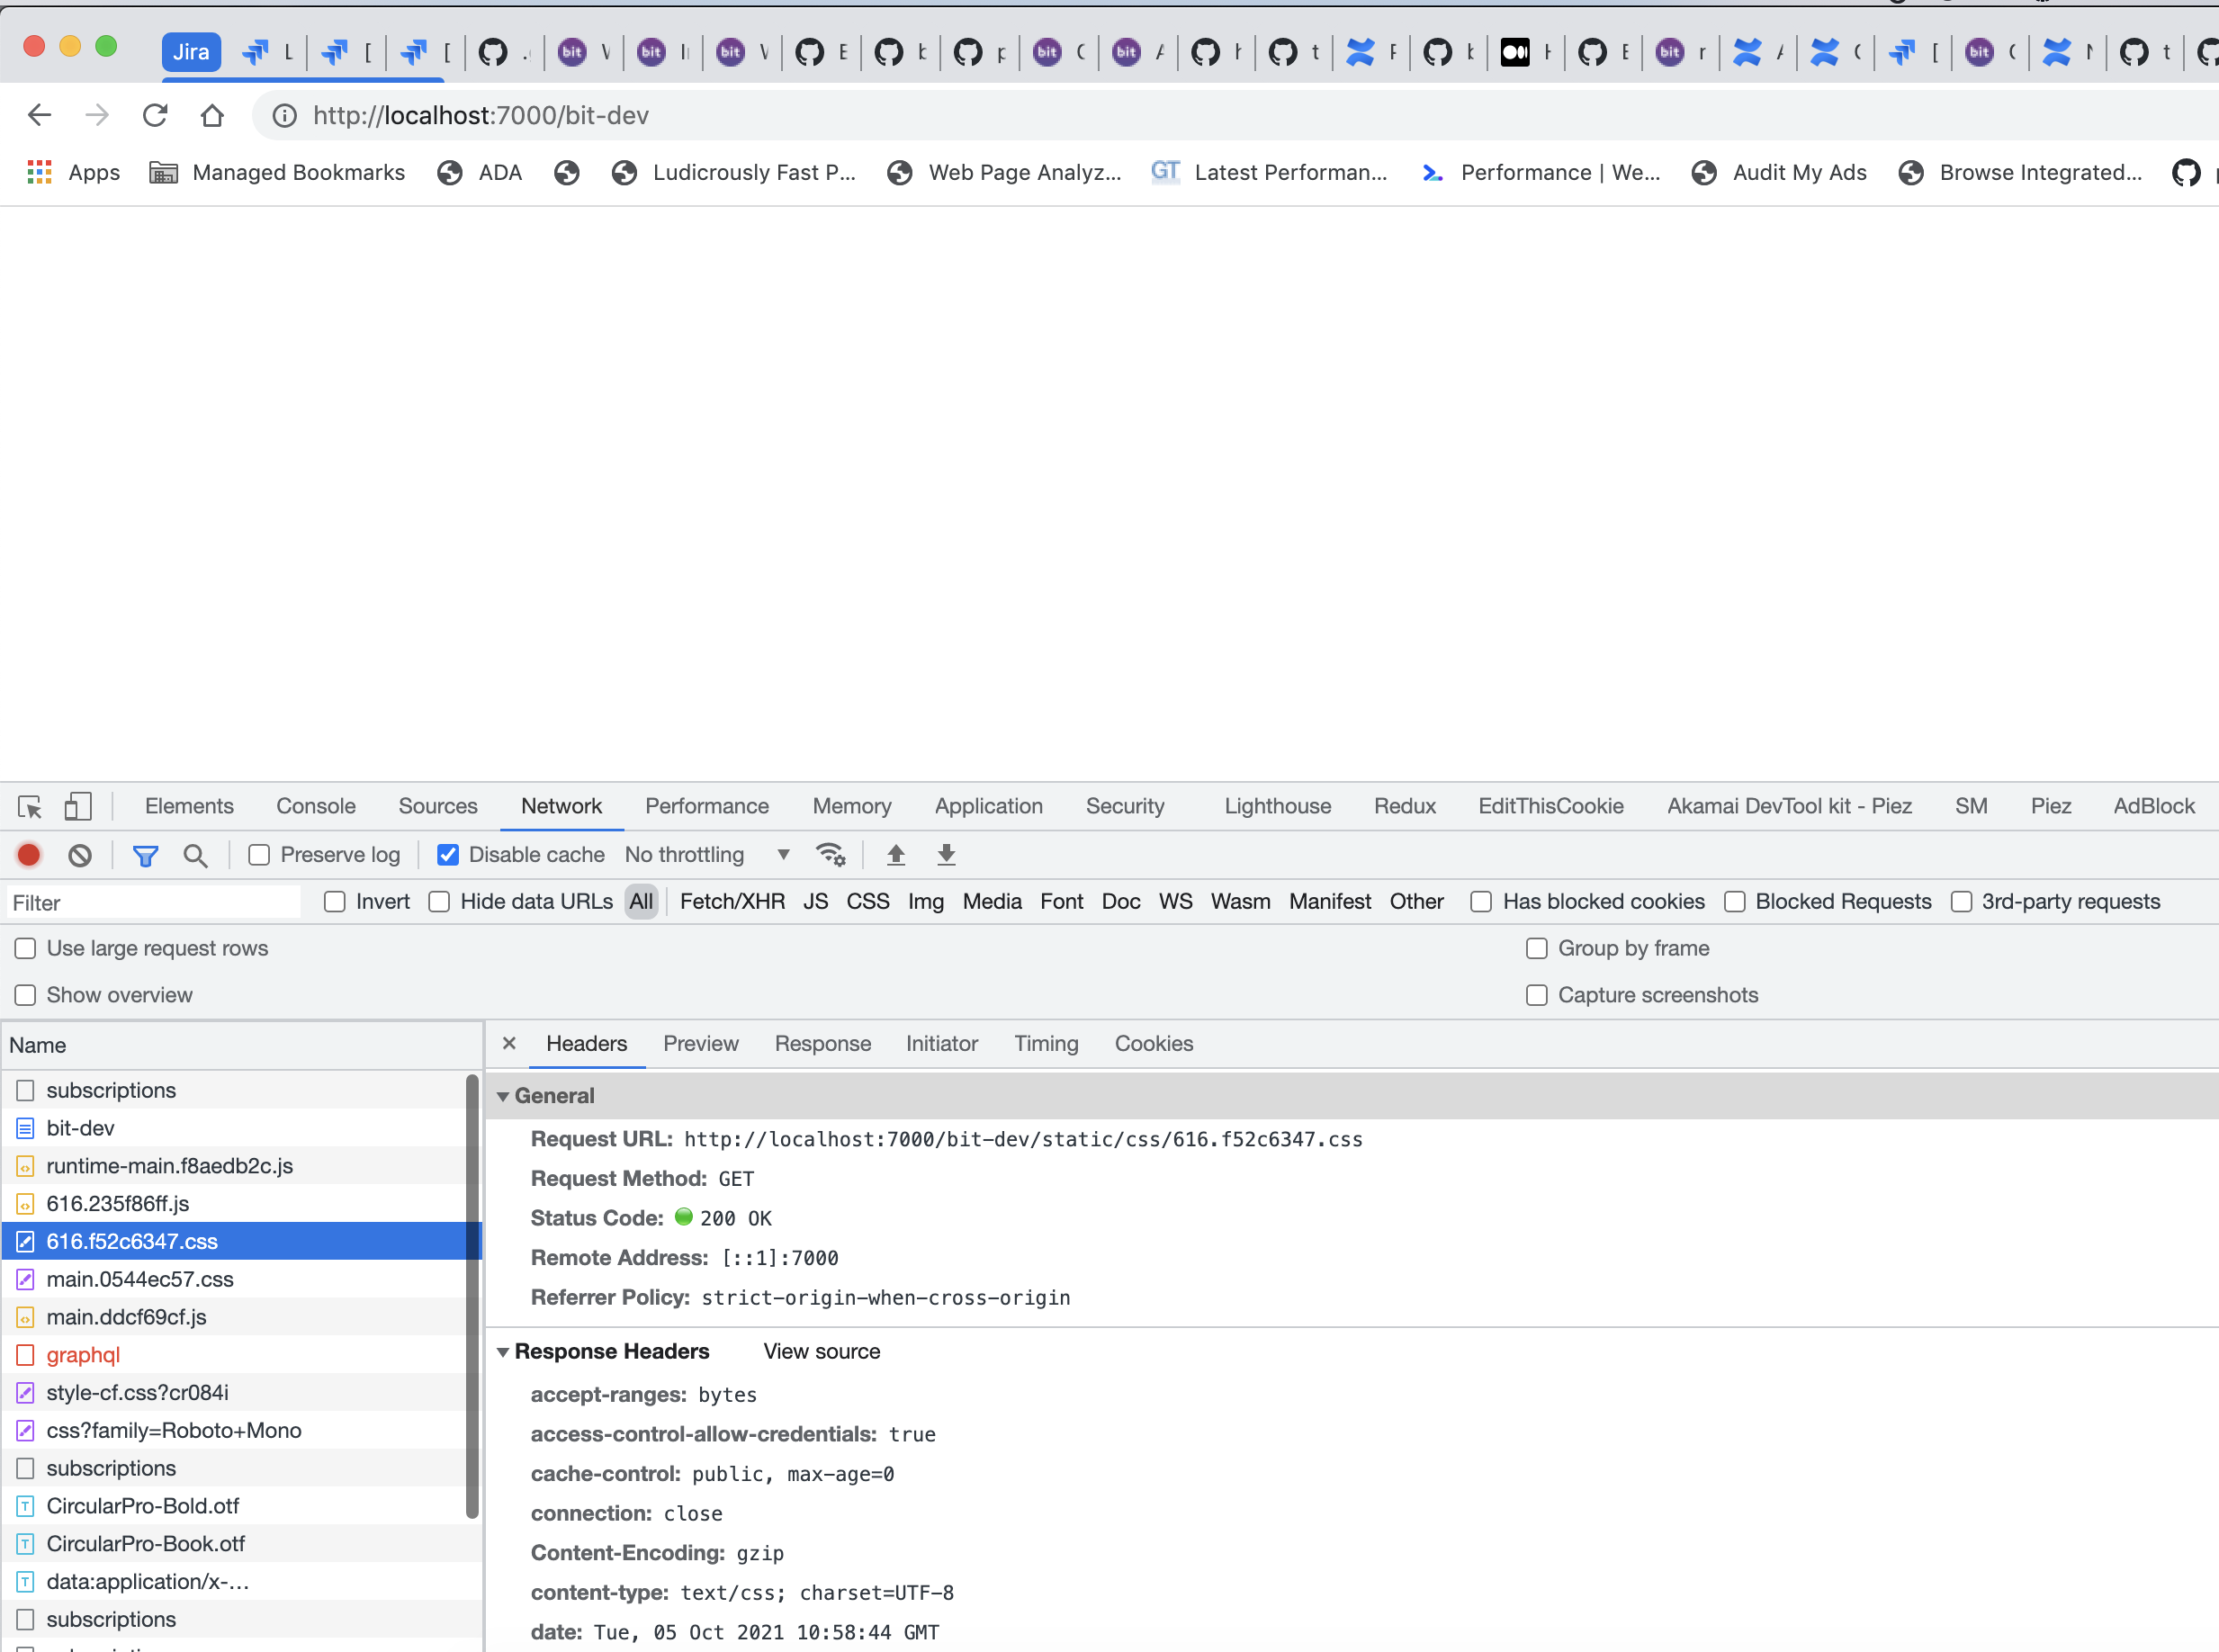Viewport: 2219px width, 1652px height.
Task: Switch to the Console tab
Action: point(315,806)
